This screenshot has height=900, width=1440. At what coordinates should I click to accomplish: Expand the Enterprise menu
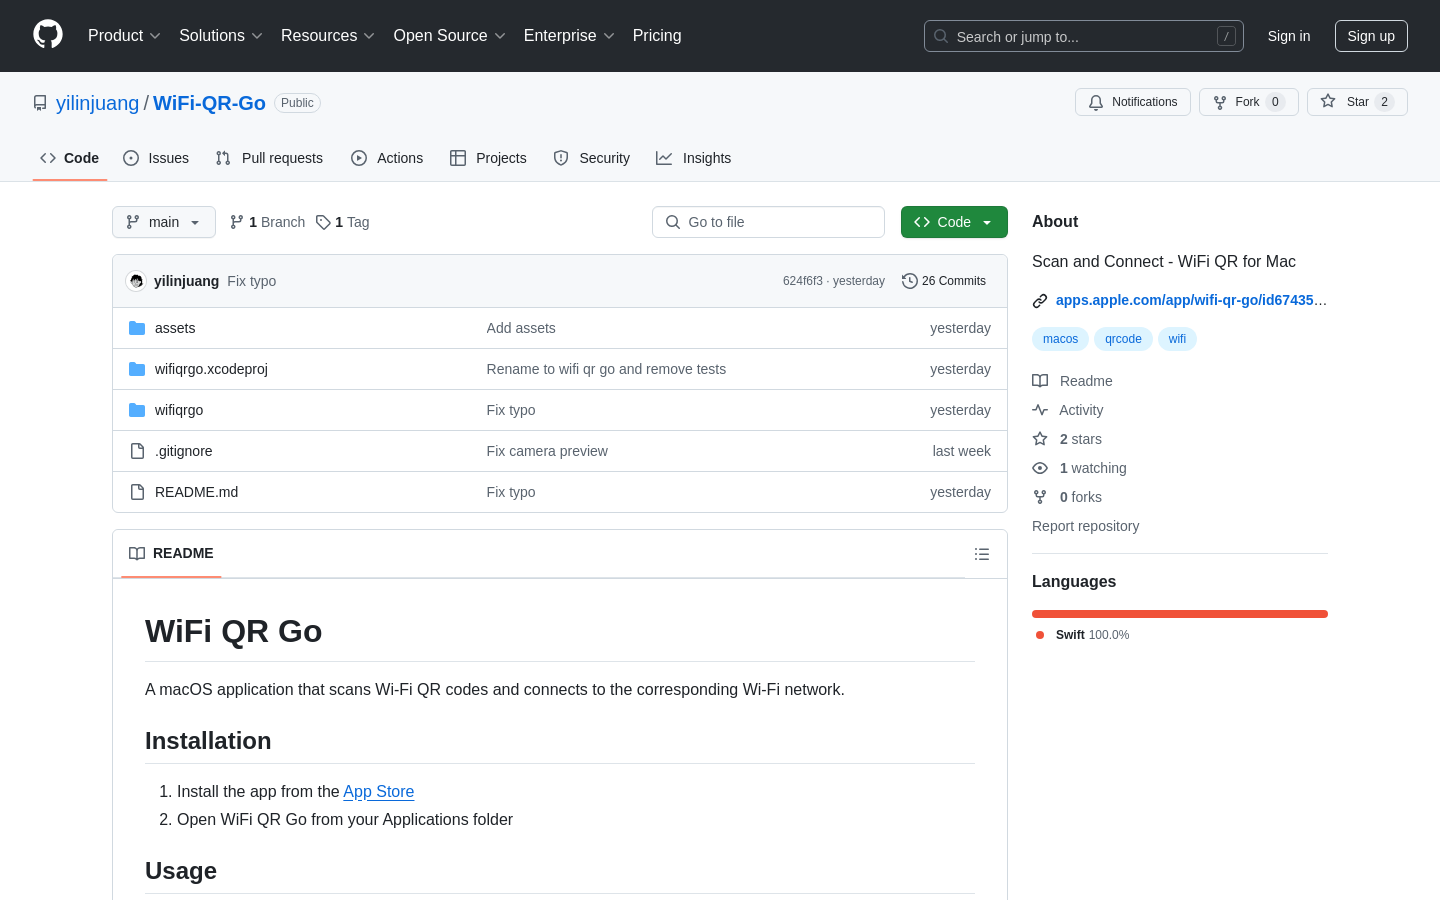pos(569,35)
